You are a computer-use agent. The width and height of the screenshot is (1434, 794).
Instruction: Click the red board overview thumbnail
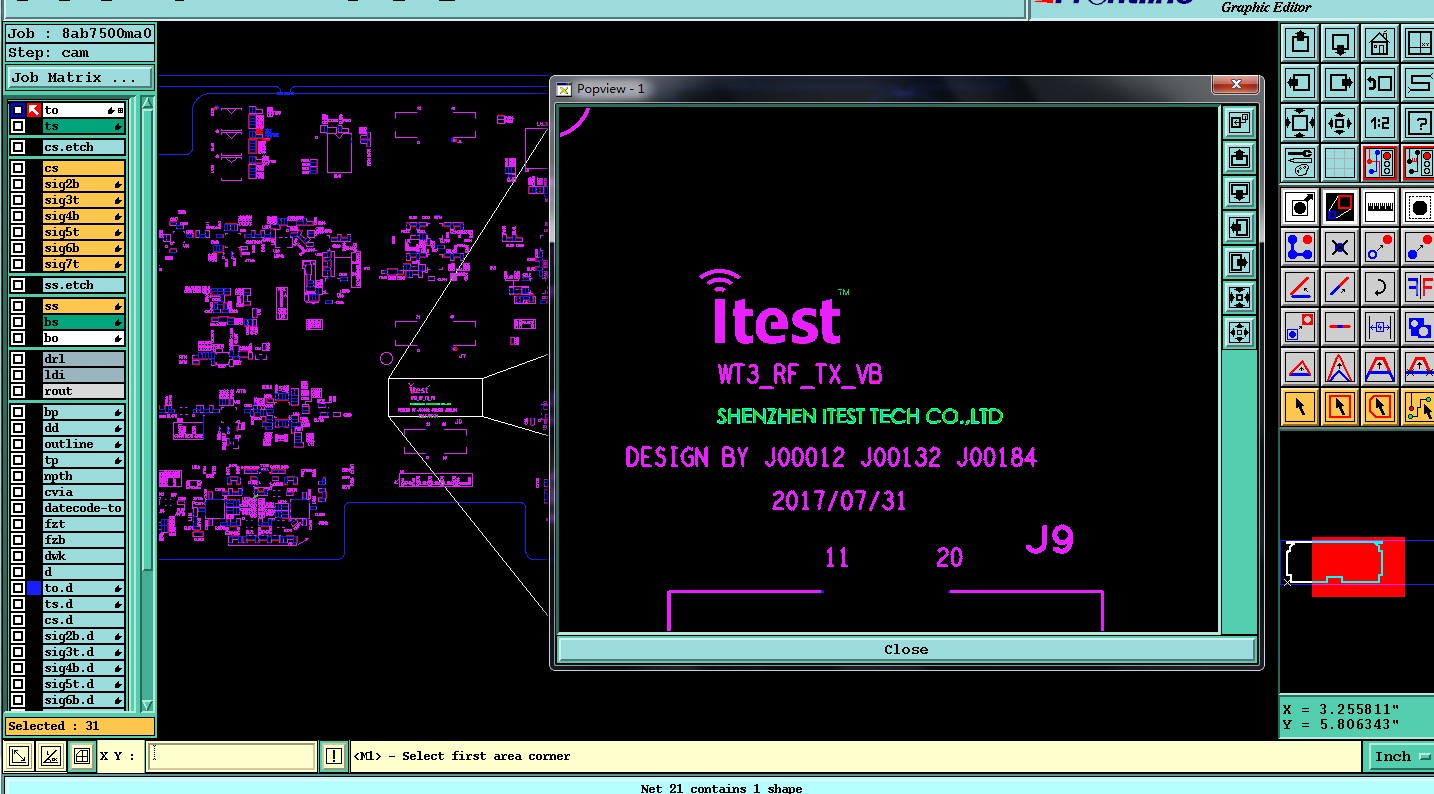point(1358,566)
